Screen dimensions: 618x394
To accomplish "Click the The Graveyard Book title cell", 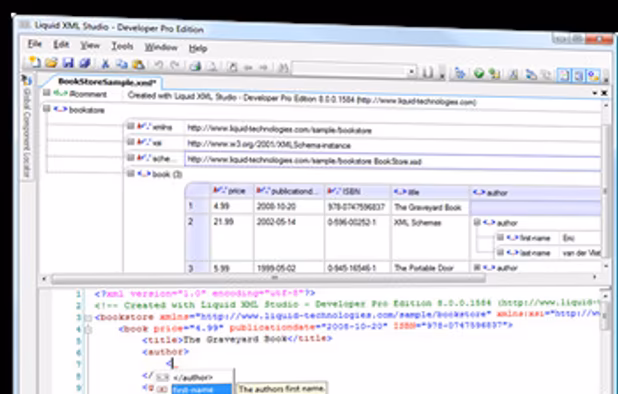I will (x=430, y=207).
